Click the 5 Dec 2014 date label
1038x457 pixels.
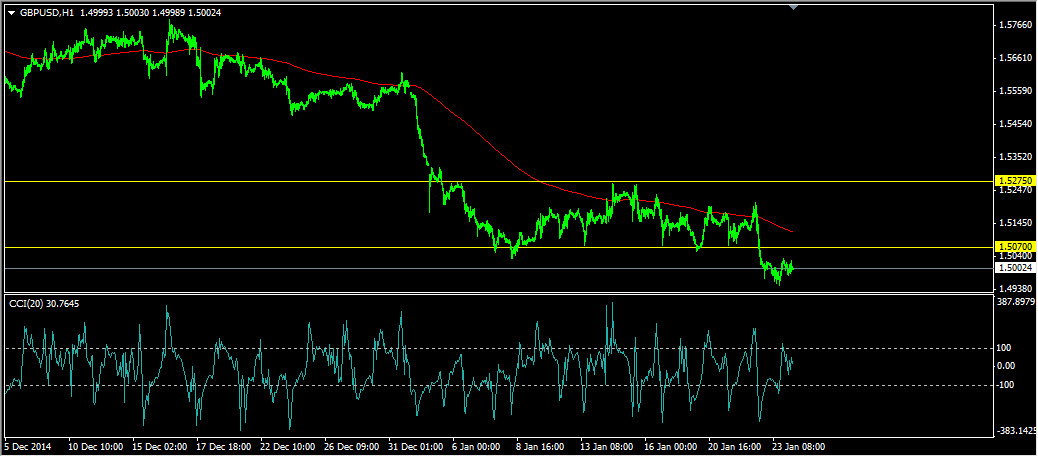pos(30,446)
